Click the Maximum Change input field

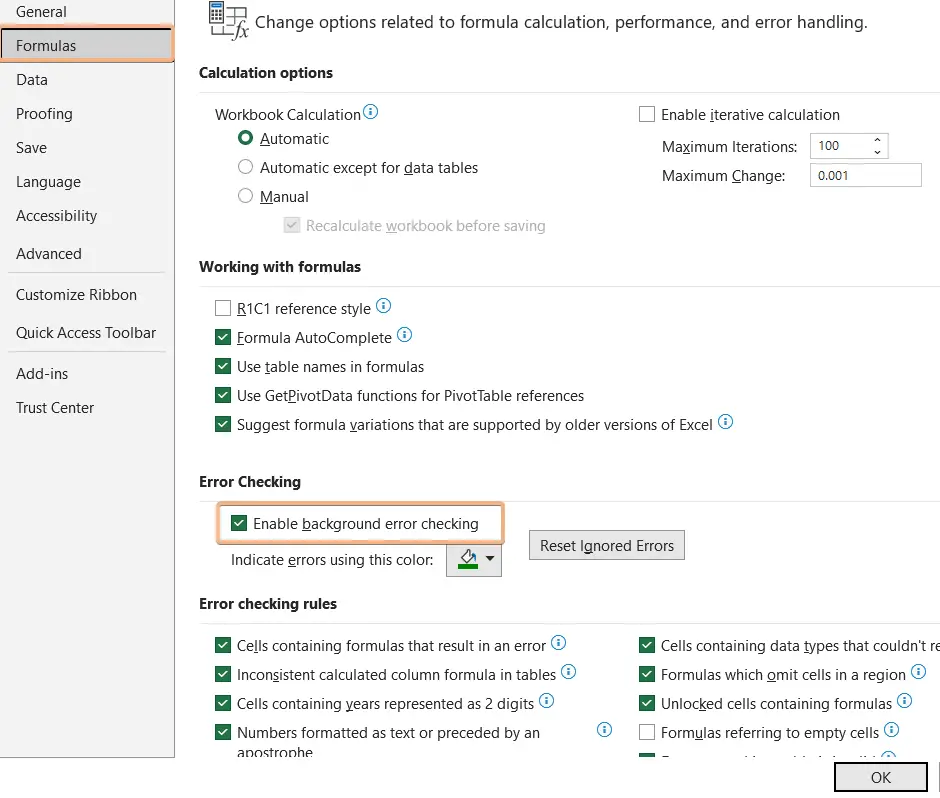[x=865, y=176]
